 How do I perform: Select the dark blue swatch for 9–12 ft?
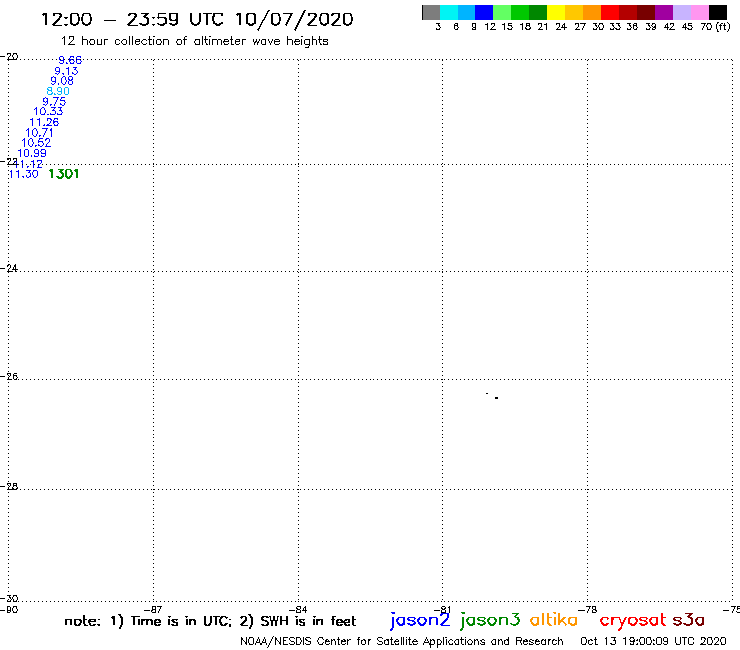[484, 12]
